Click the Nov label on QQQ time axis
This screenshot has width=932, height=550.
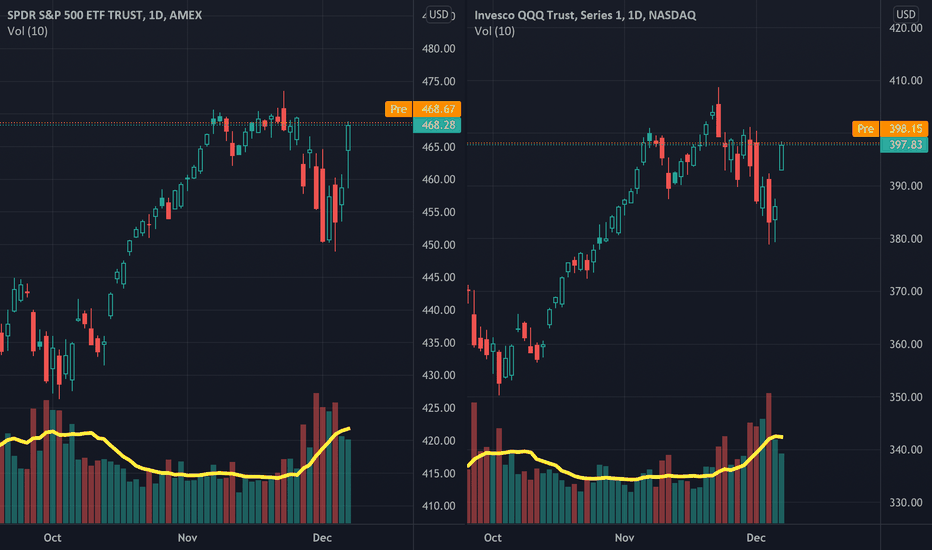click(x=624, y=538)
